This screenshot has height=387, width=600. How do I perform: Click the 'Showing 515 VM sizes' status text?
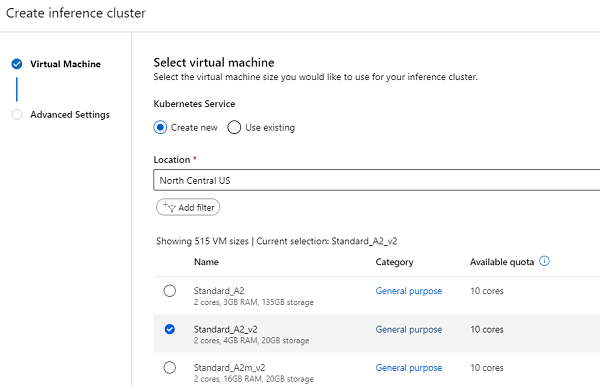point(202,241)
